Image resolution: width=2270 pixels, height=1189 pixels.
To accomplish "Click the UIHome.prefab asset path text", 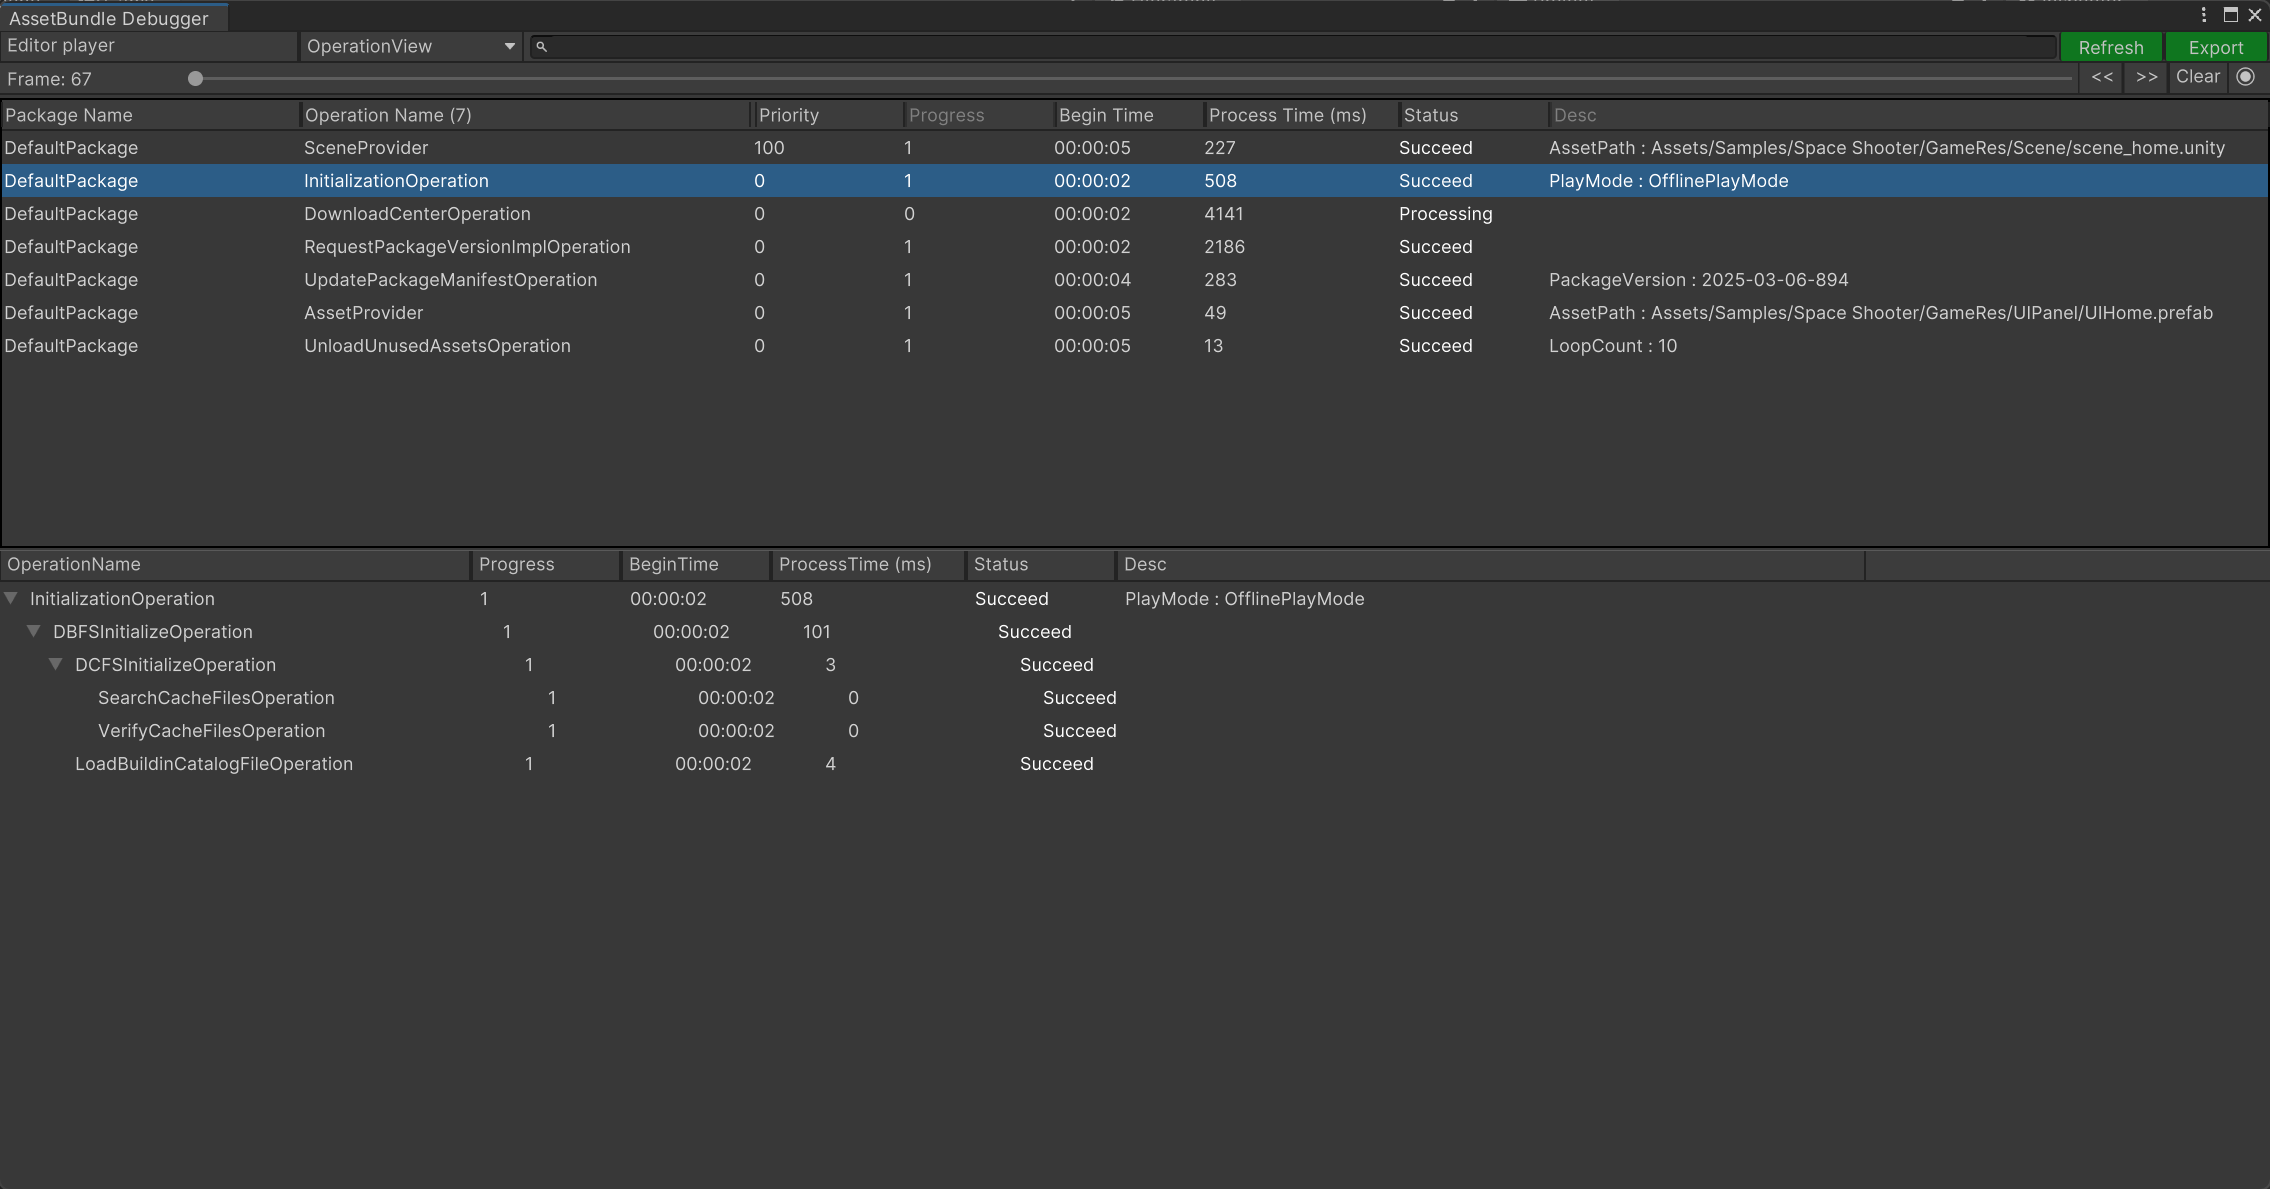I will coord(1881,313).
